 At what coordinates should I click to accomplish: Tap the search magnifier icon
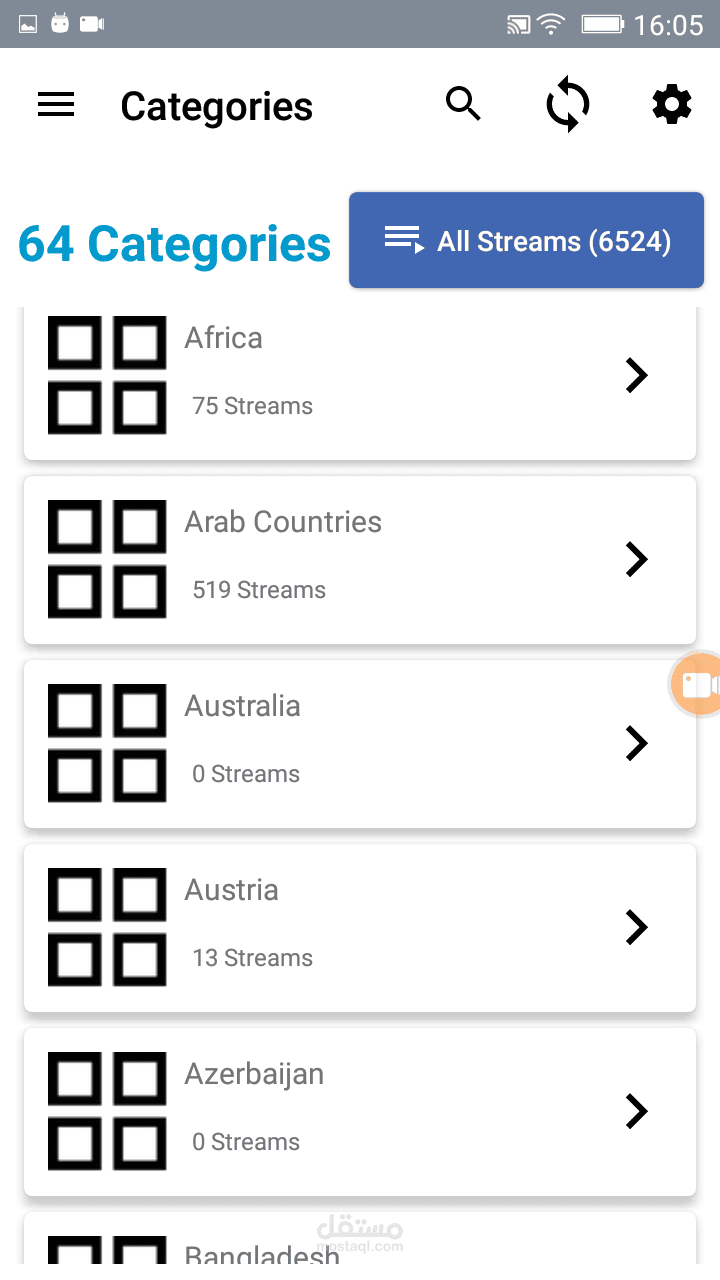pyautogui.click(x=463, y=103)
